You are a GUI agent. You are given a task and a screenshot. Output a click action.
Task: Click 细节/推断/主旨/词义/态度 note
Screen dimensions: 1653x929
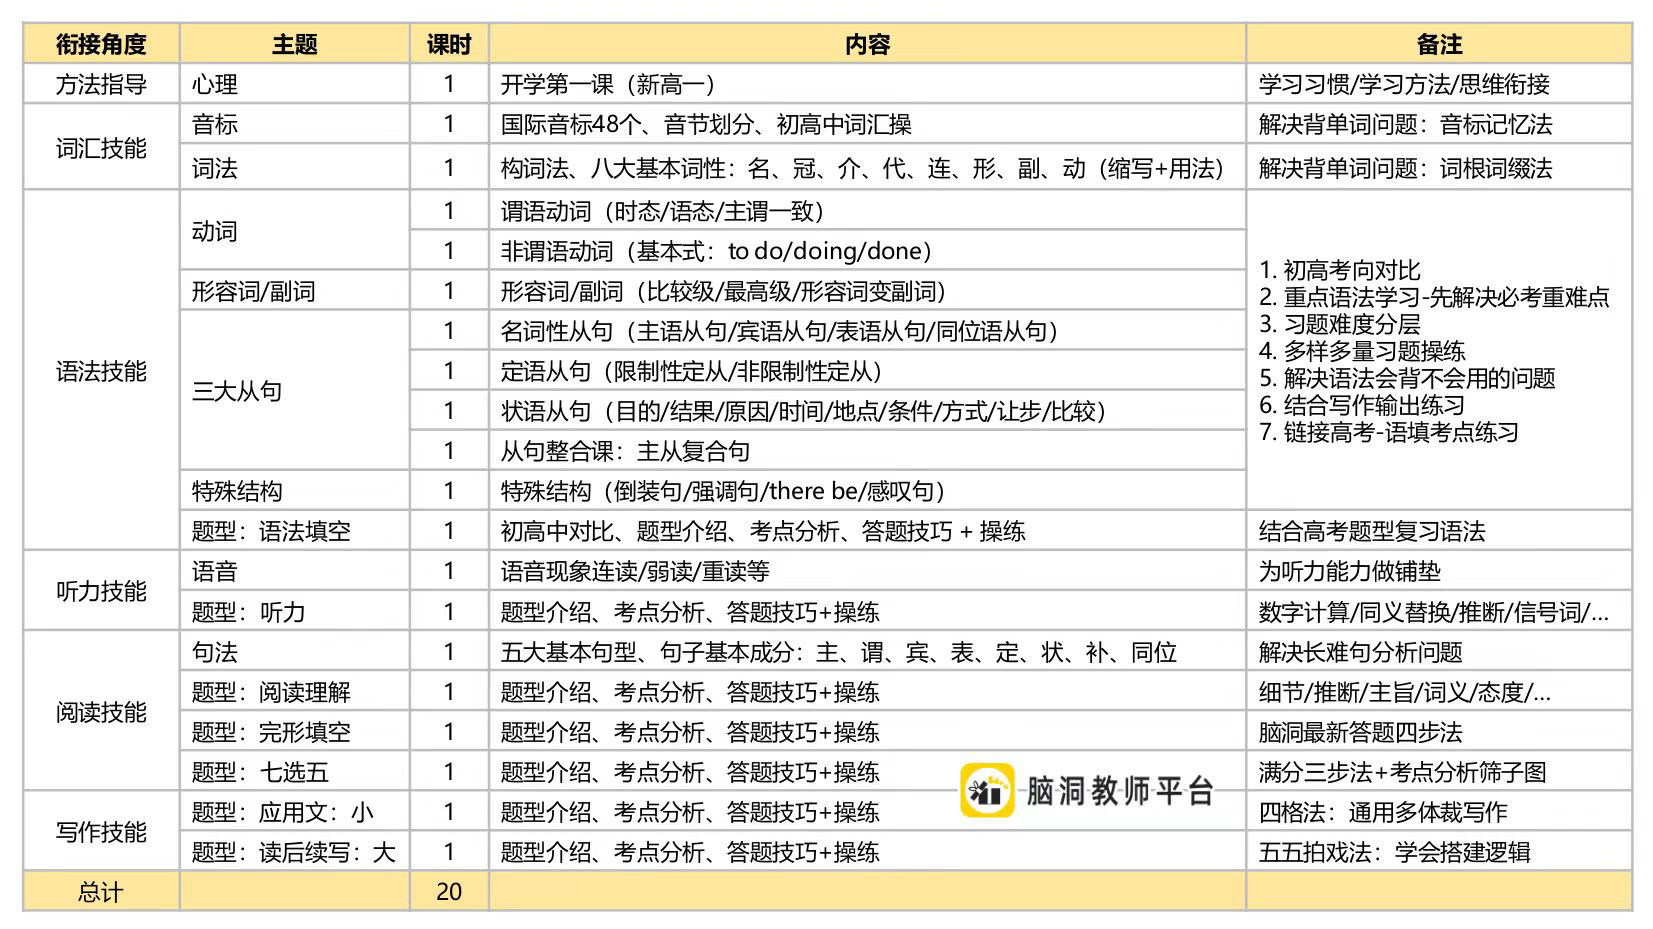click(1439, 691)
